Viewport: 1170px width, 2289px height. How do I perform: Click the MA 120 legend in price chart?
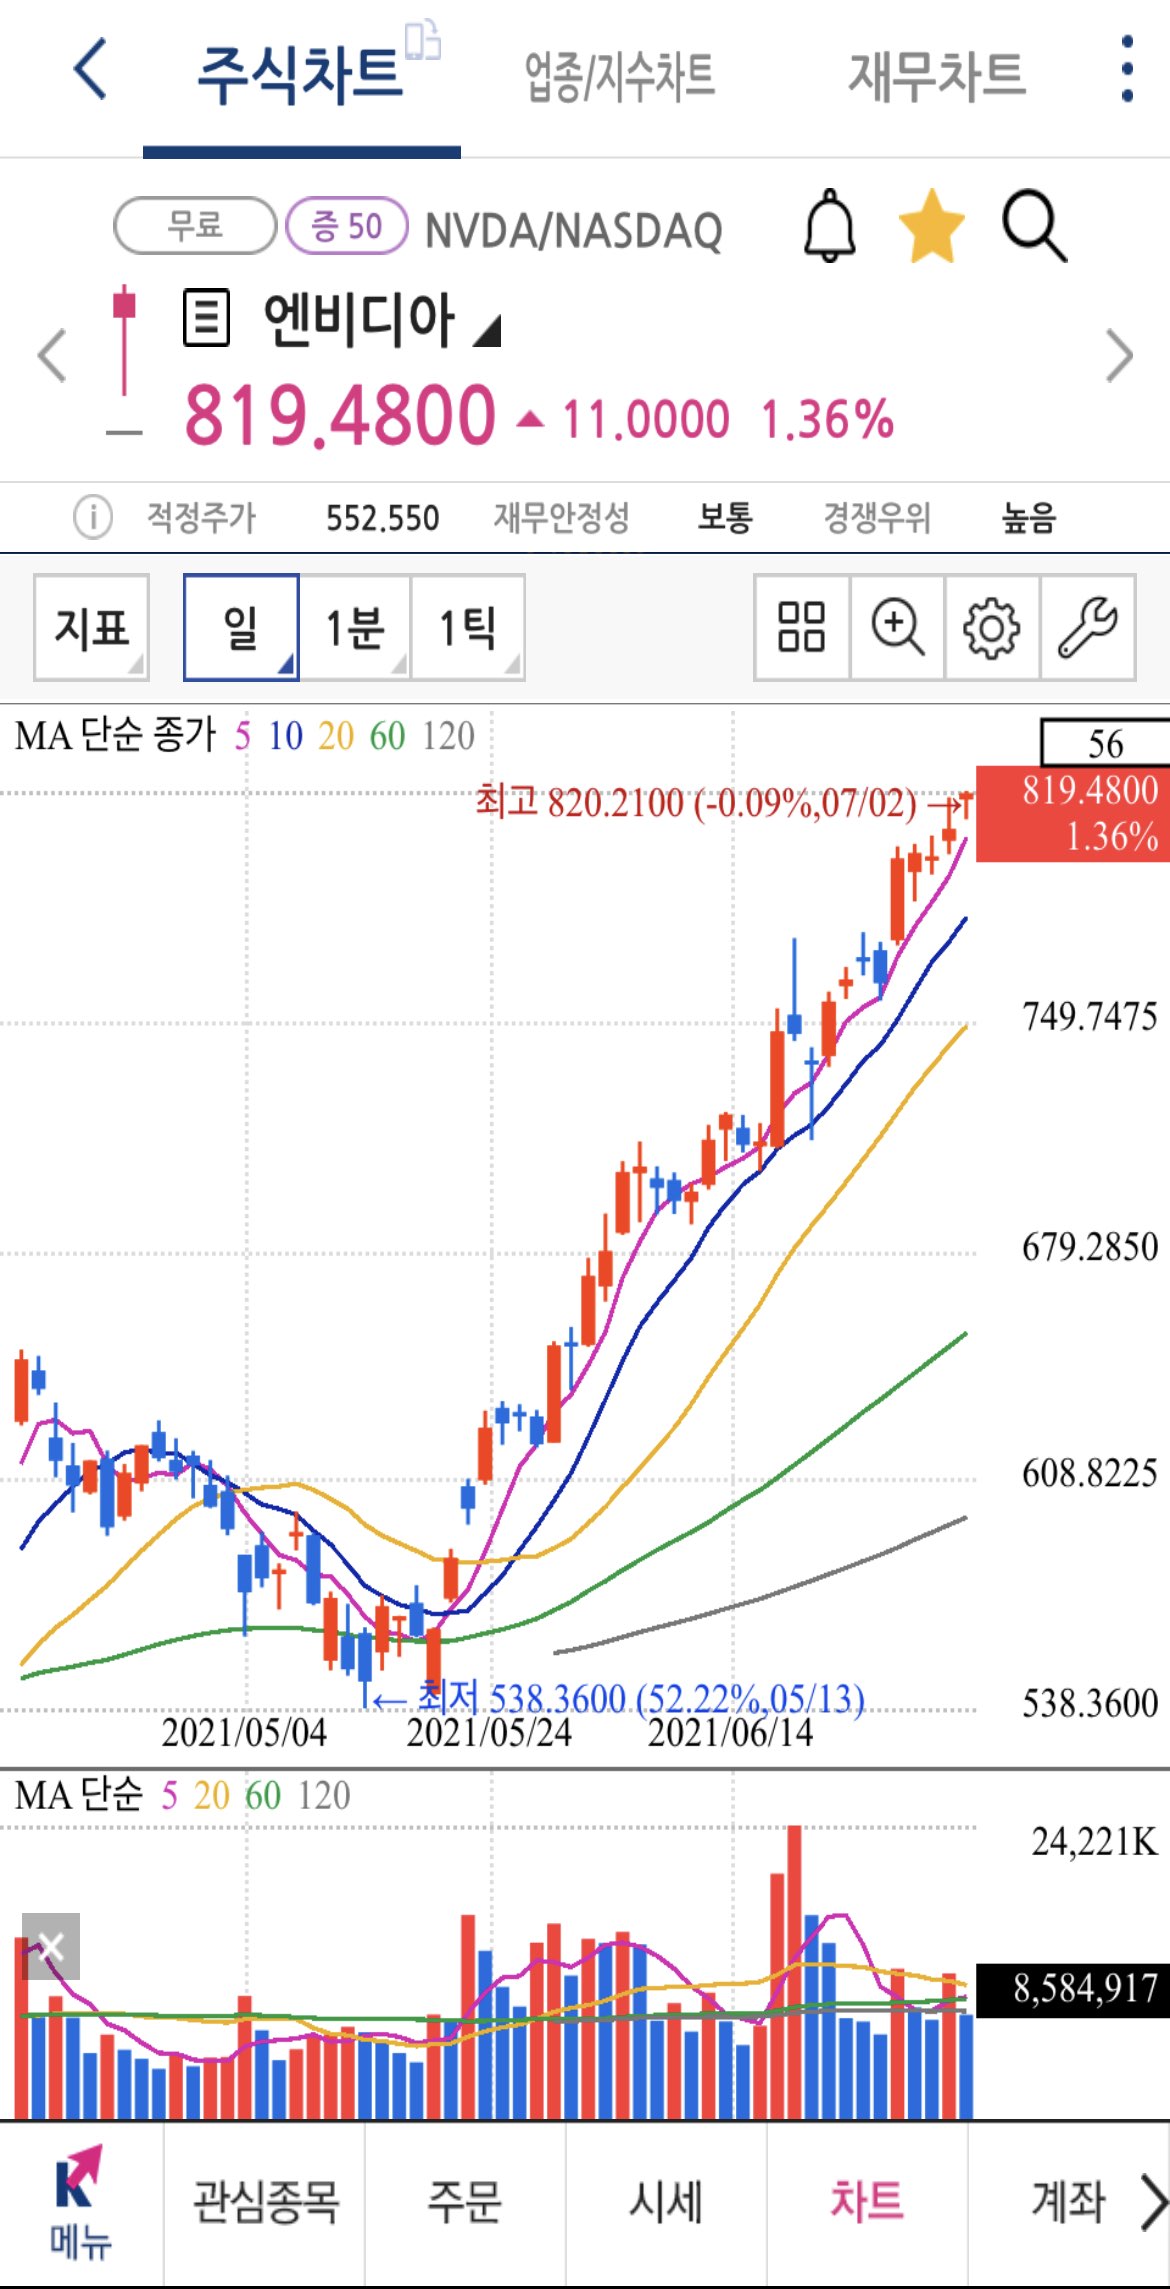click(448, 736)
